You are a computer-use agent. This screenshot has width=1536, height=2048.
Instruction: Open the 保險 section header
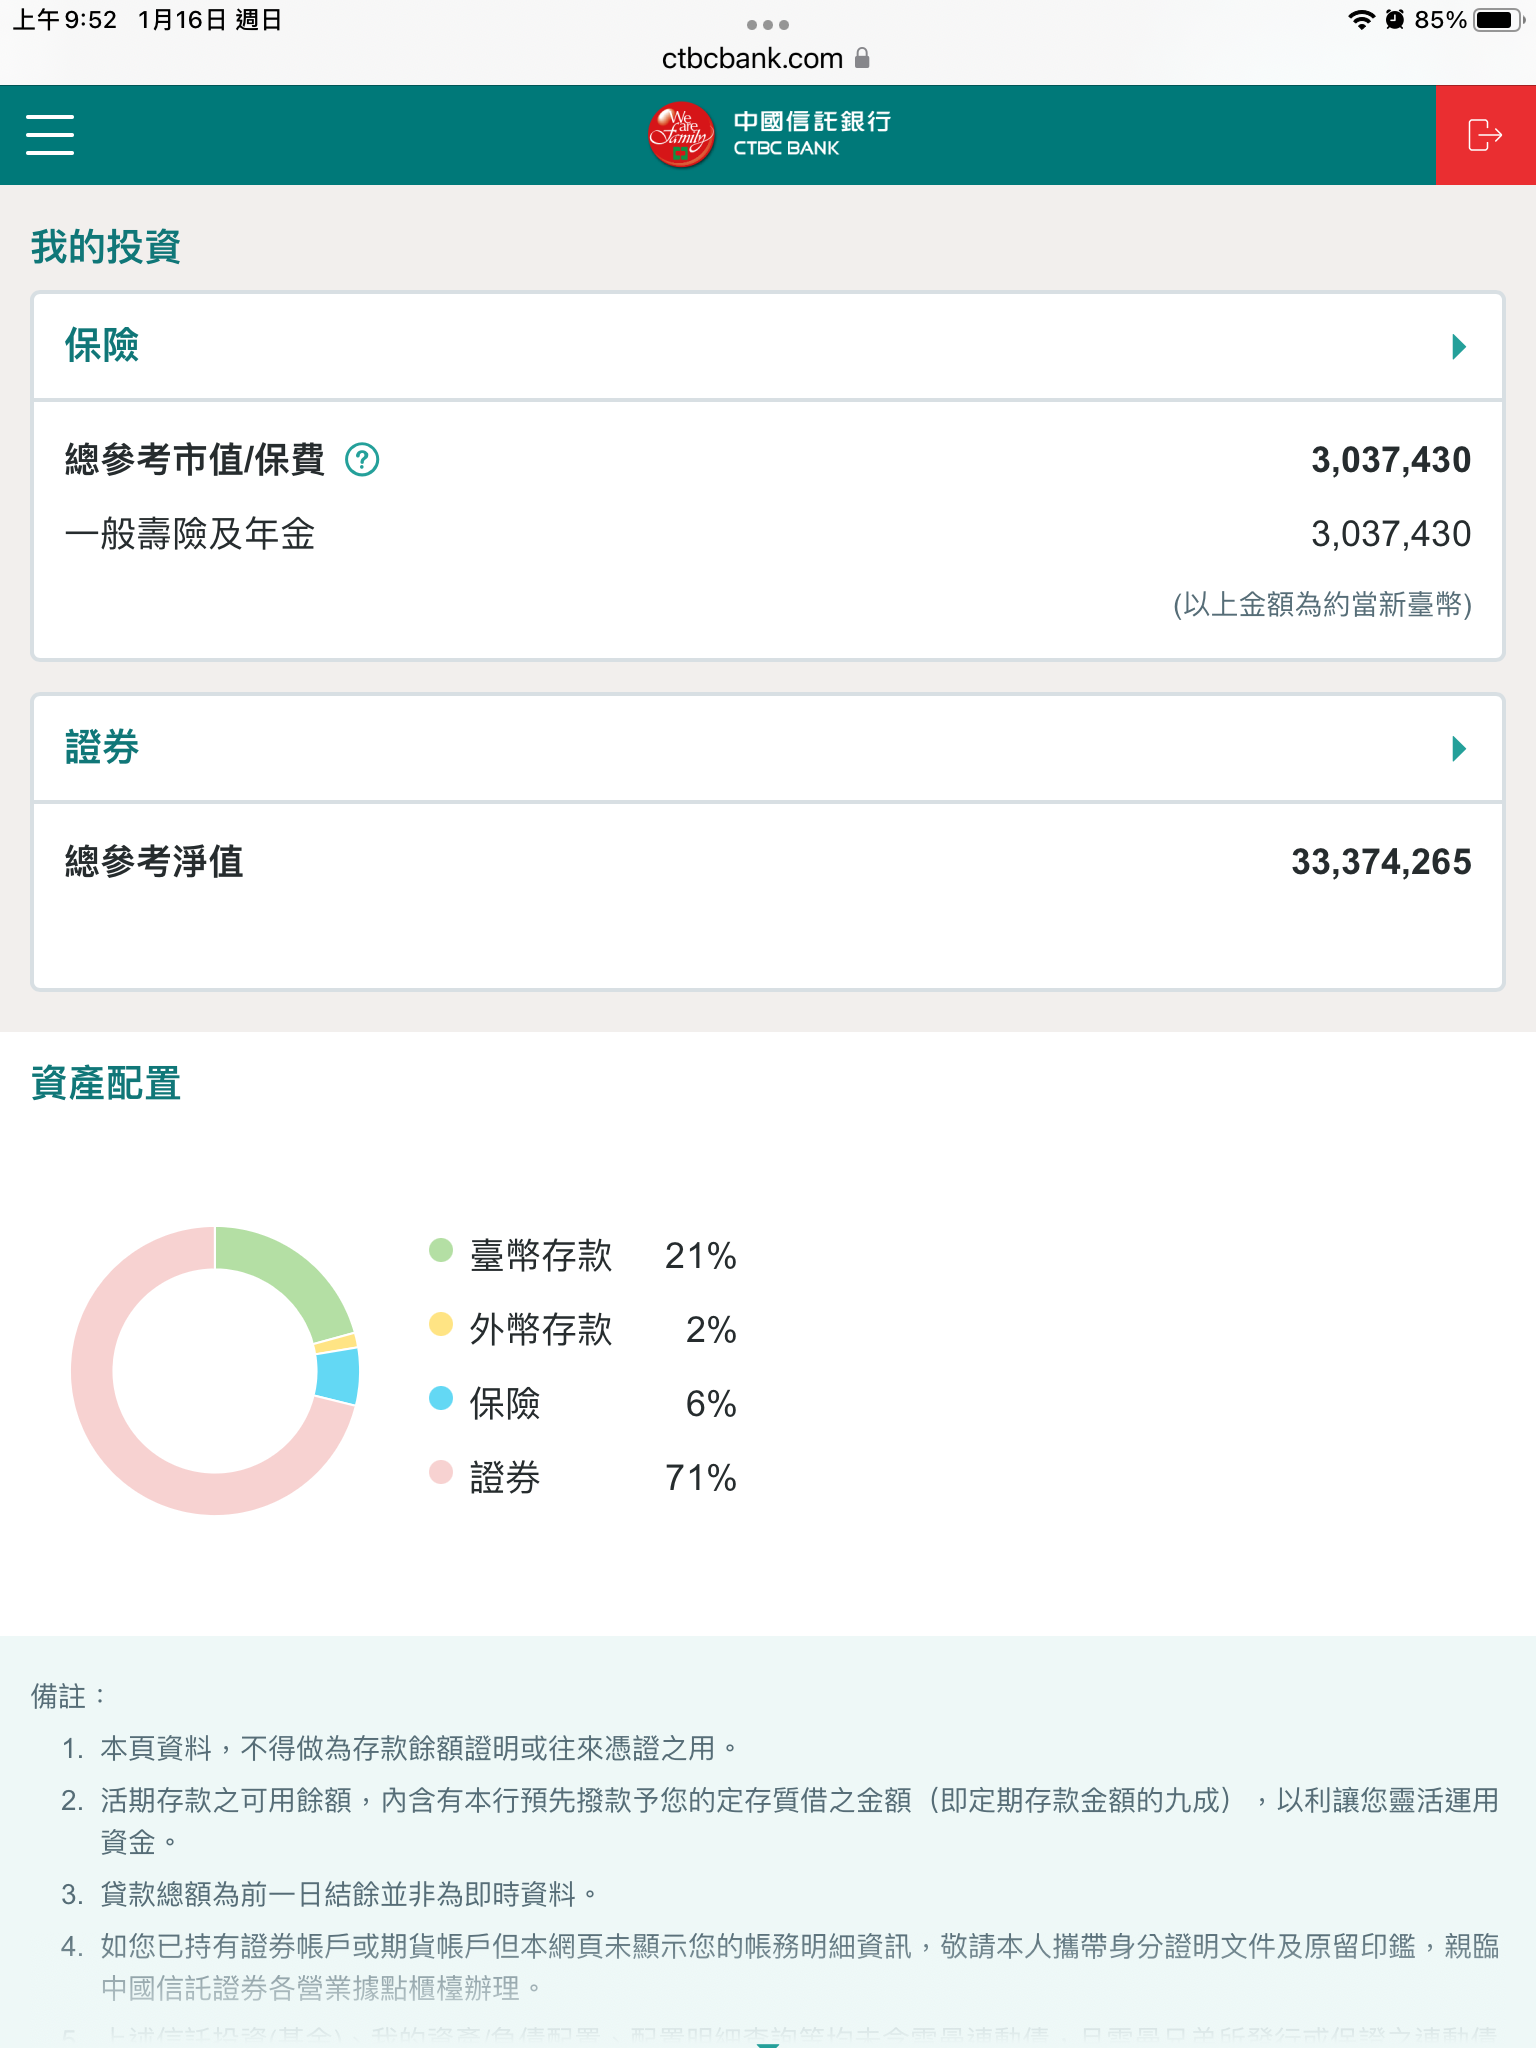[102, 346]
